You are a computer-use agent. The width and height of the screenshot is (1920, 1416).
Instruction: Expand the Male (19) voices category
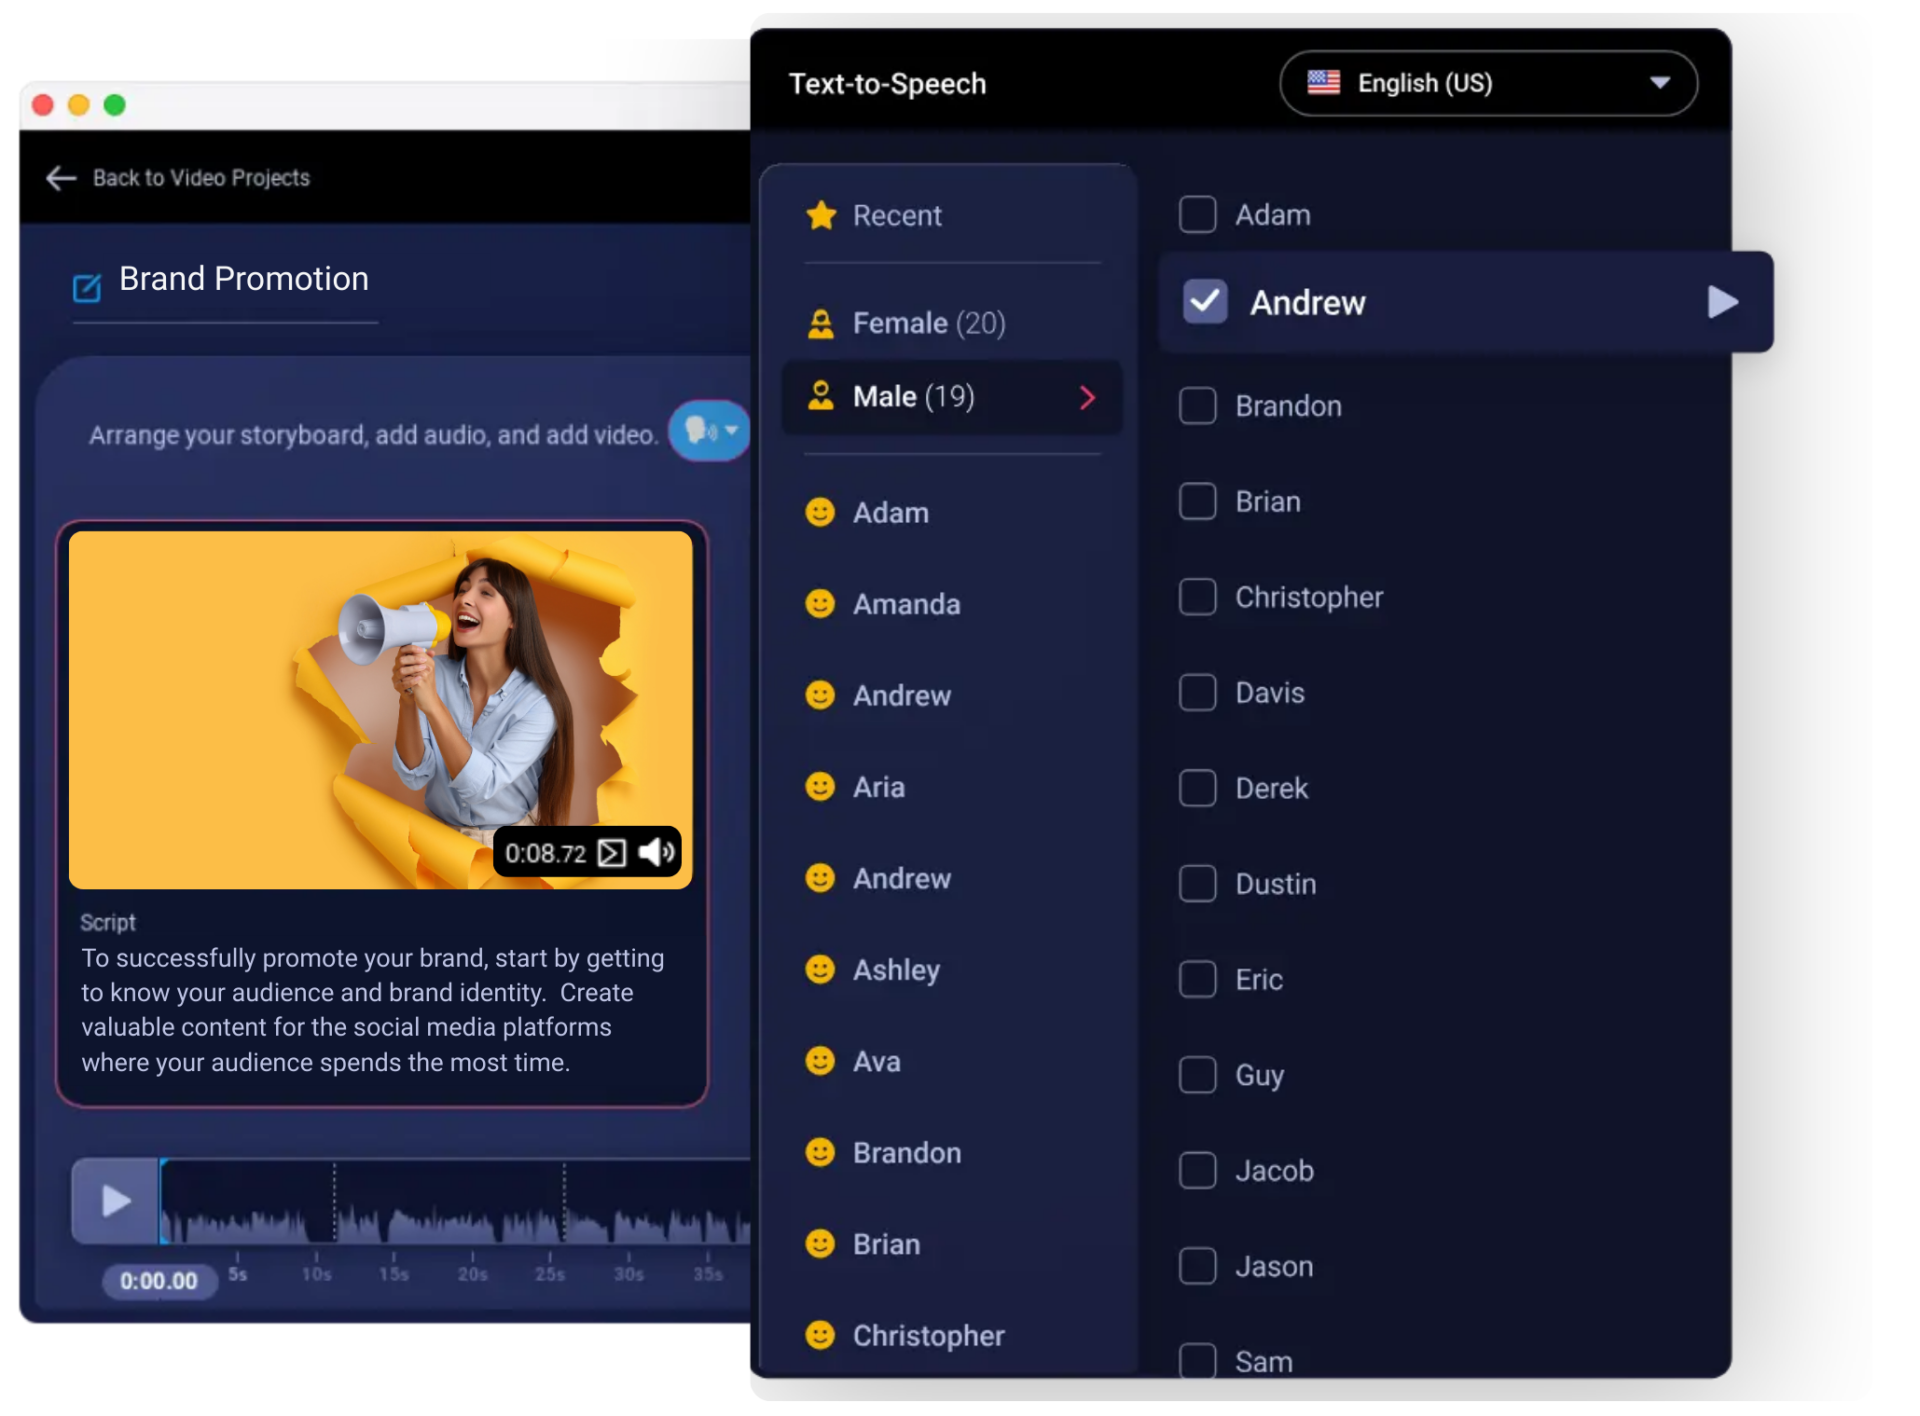point(1088,397)
